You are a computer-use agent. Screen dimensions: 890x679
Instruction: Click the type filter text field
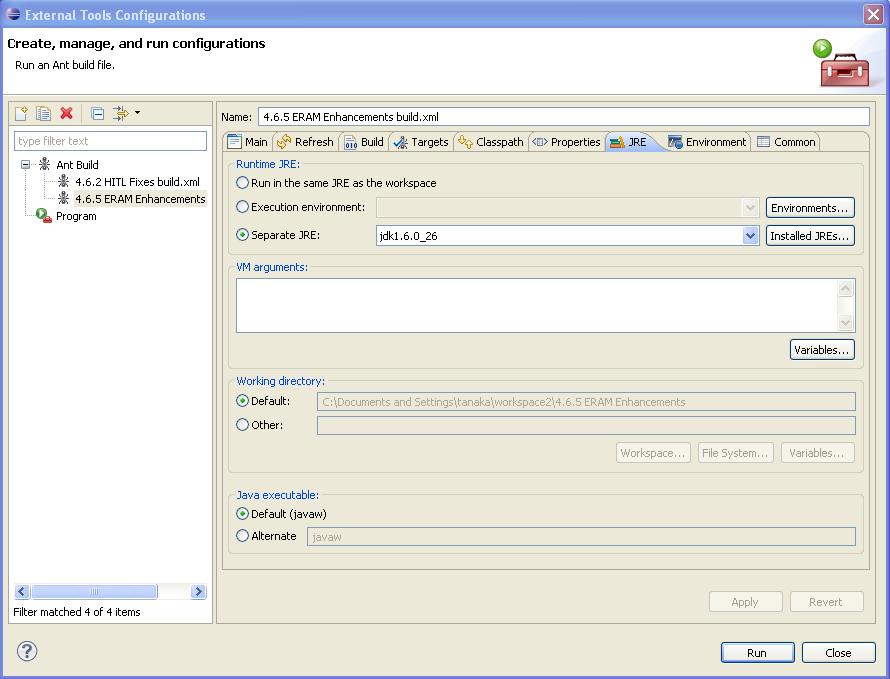(110, 141)
